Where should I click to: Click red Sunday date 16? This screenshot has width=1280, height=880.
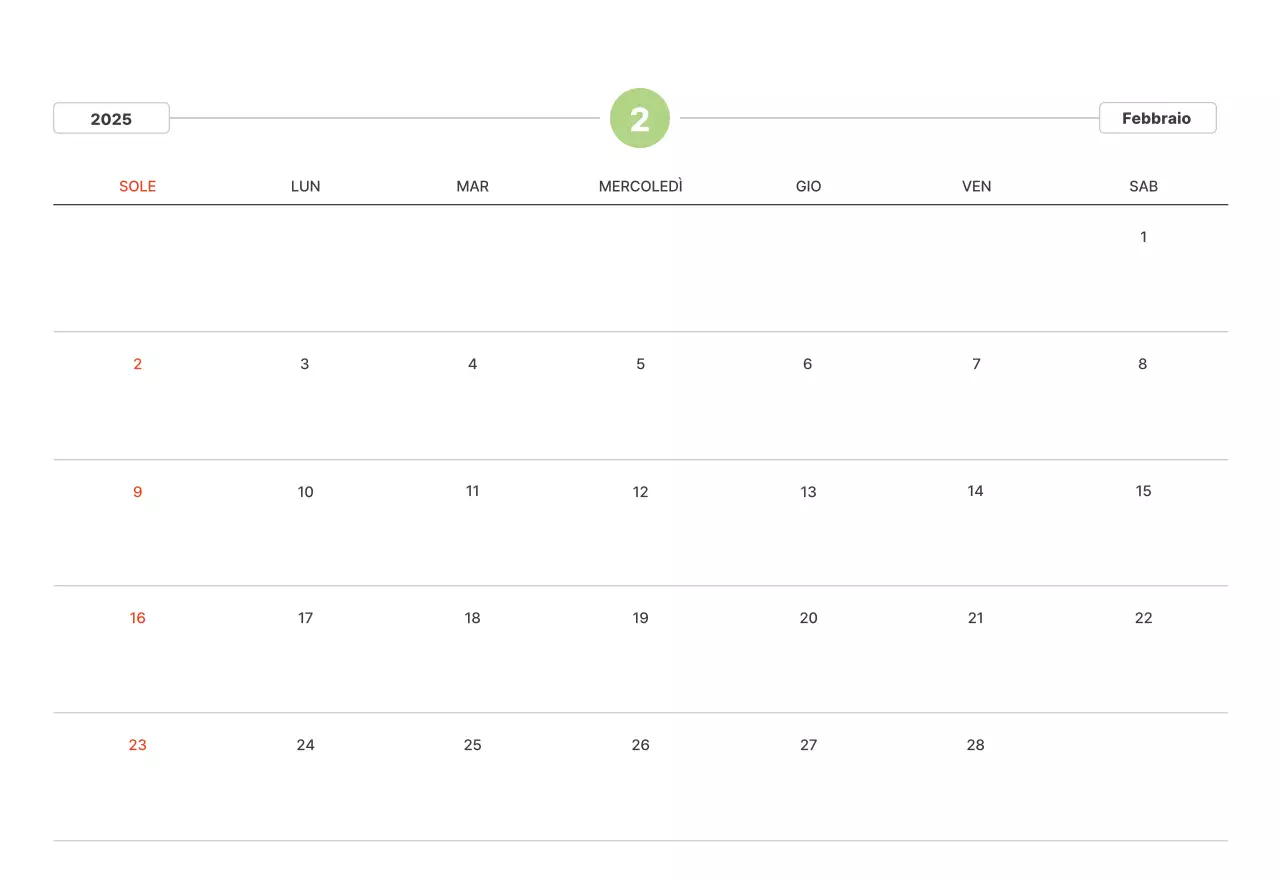coord(138,618)
